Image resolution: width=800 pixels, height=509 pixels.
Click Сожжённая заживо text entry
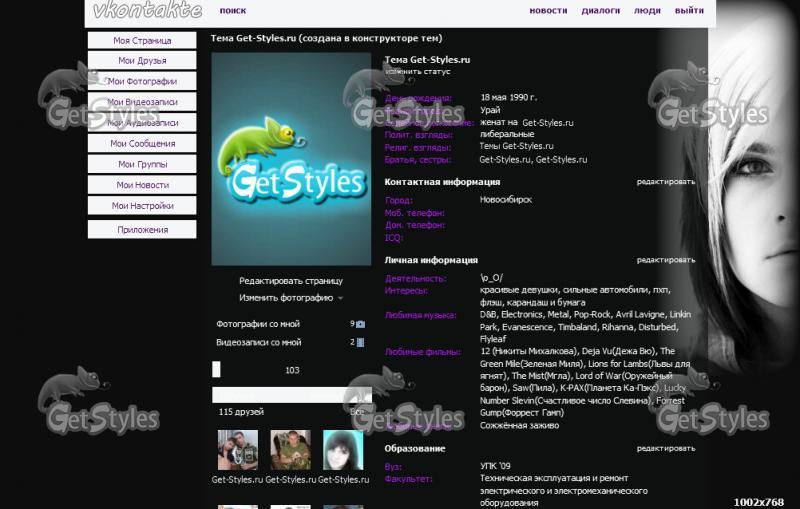coord(519,425)
